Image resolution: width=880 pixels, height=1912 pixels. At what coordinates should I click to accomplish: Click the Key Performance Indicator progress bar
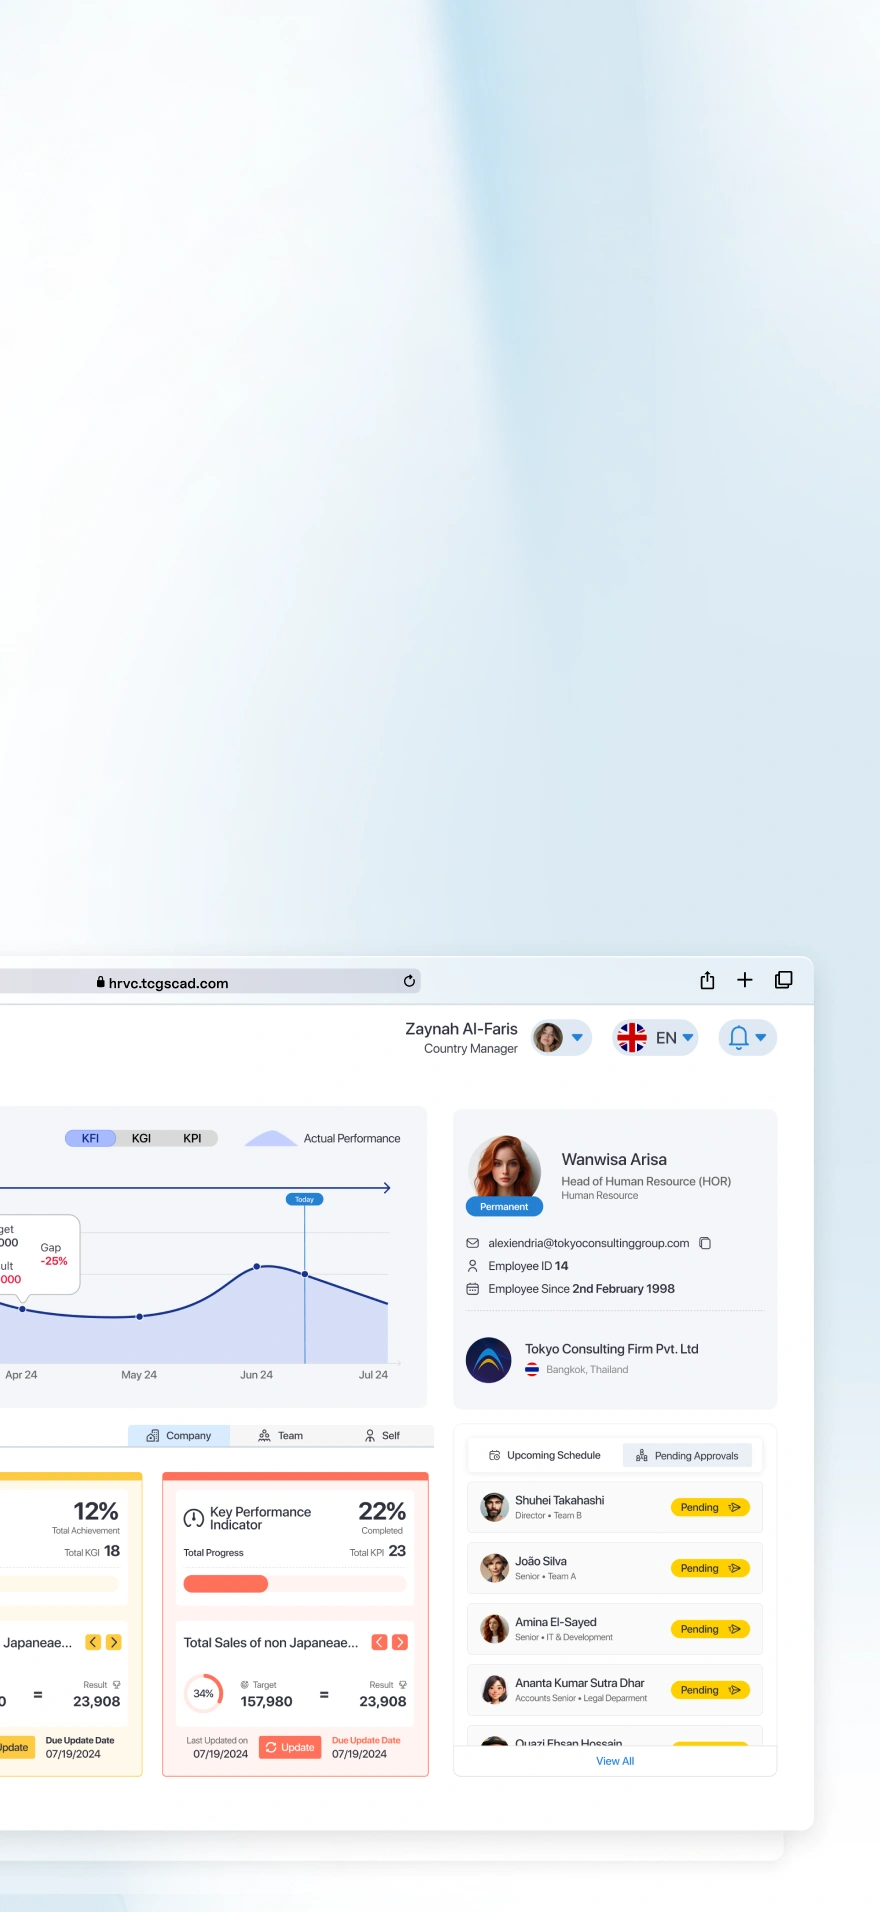[x=295, y=1583]
